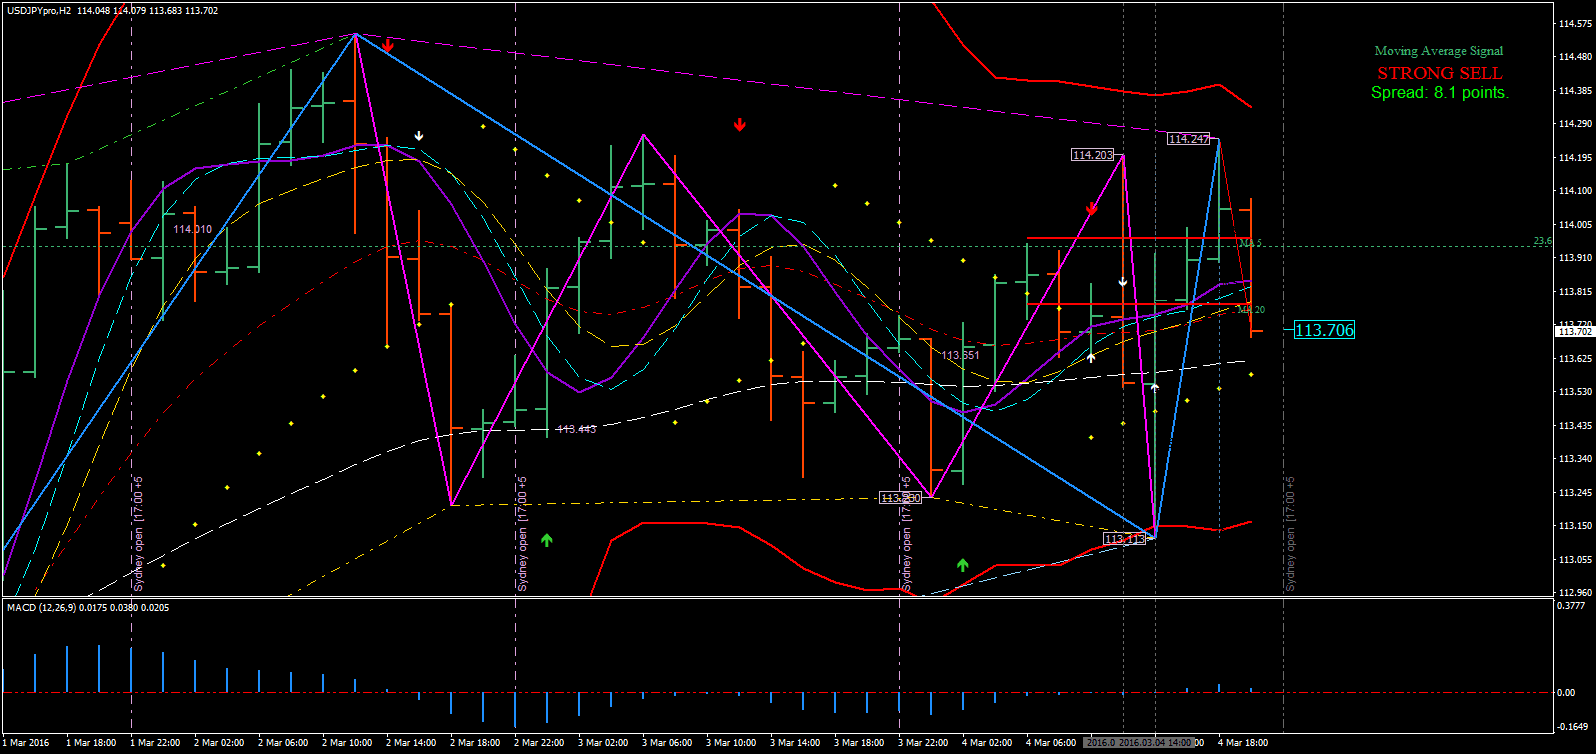
Task: Click the MA 20 line label
Action: coord(1251,310)
